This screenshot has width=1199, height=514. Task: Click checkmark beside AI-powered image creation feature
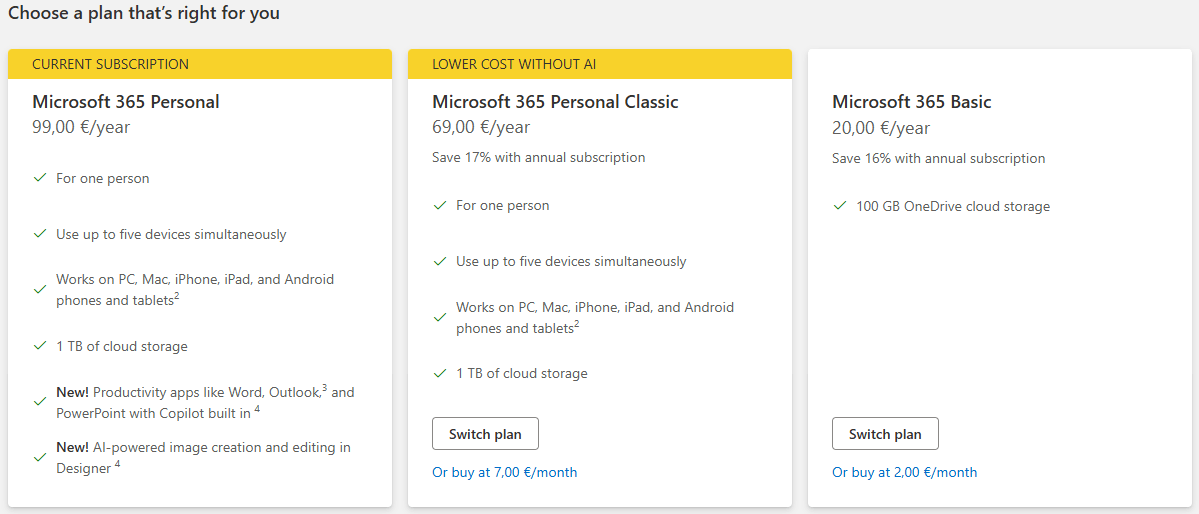click(x=40, y=457)
